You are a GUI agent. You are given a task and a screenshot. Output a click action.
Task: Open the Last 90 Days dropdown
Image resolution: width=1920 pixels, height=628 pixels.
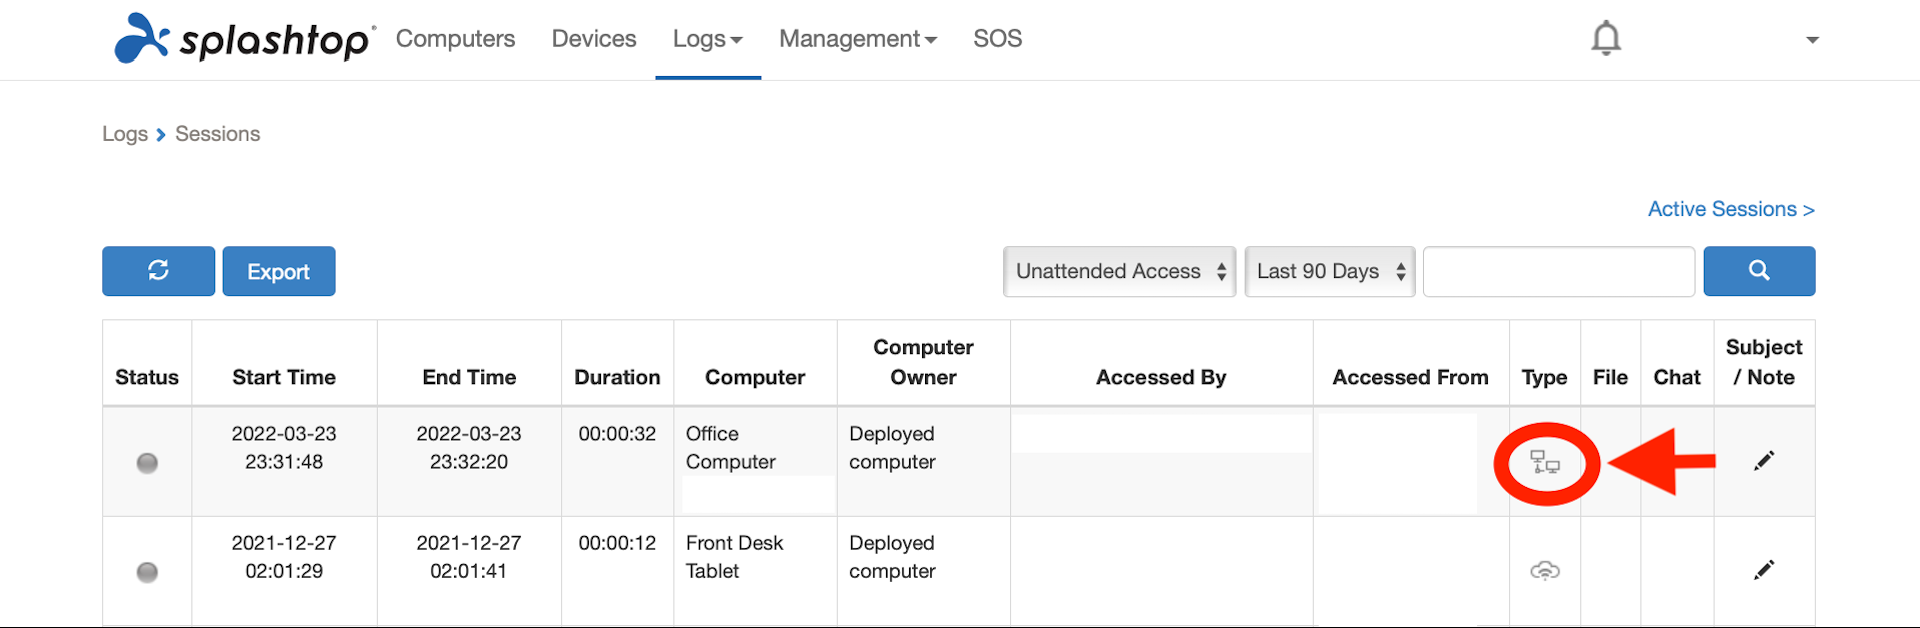click(1330, 271)
